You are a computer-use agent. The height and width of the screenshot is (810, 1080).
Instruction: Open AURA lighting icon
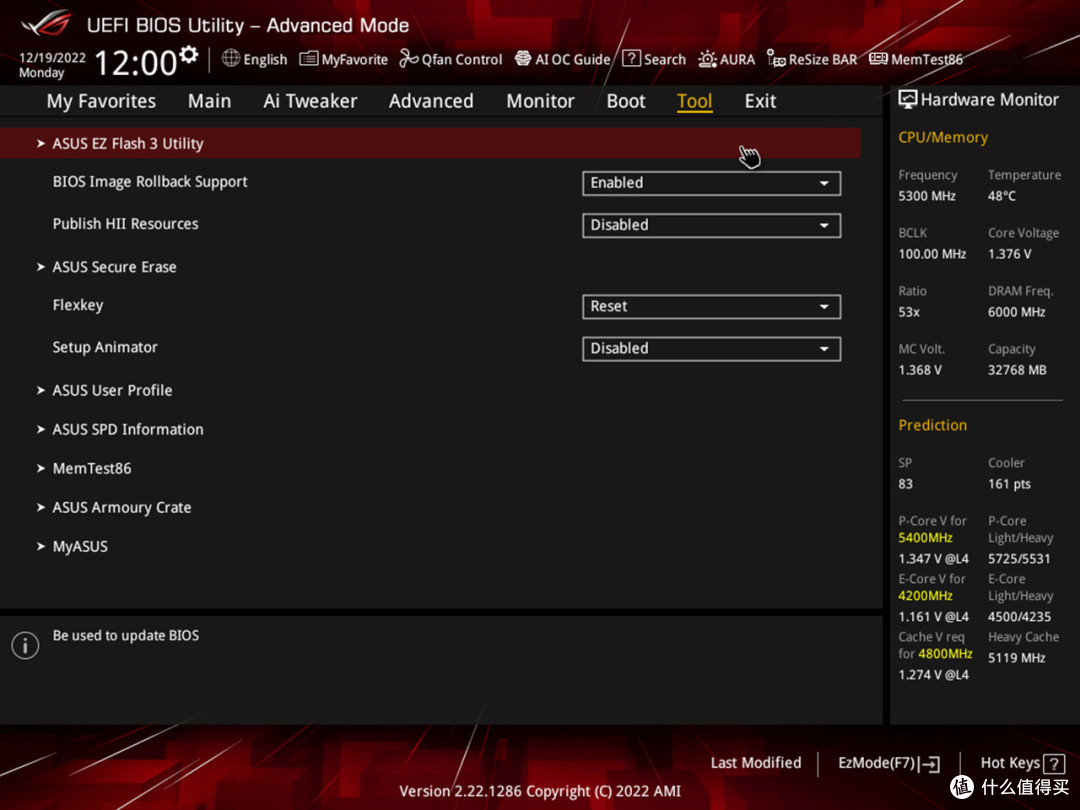pyautogui.click(x=707, y=59)
